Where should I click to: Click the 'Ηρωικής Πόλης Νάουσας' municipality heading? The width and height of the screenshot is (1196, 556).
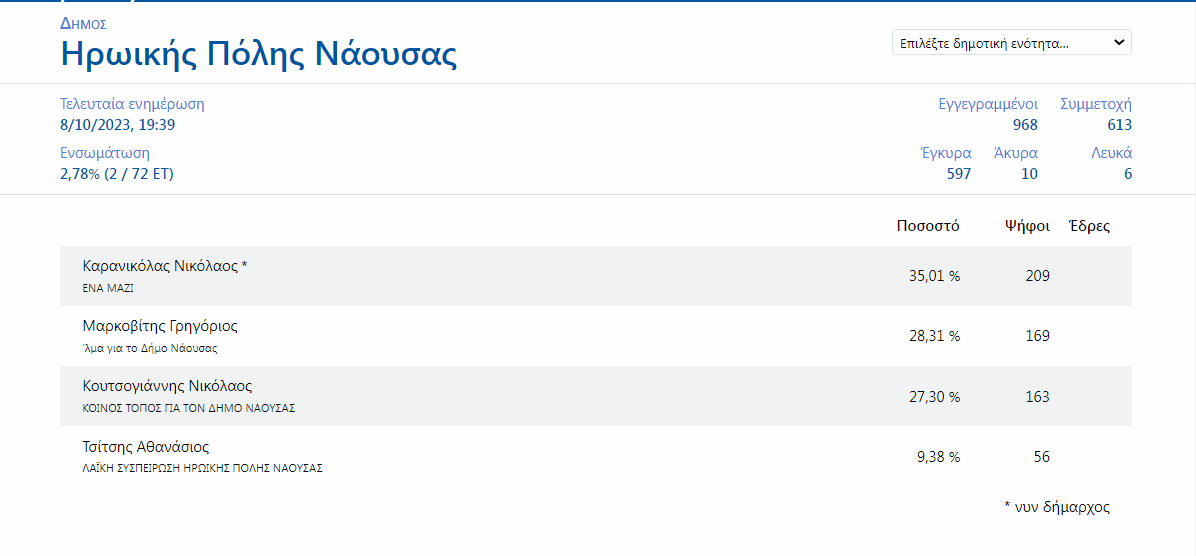pos(259,53)
